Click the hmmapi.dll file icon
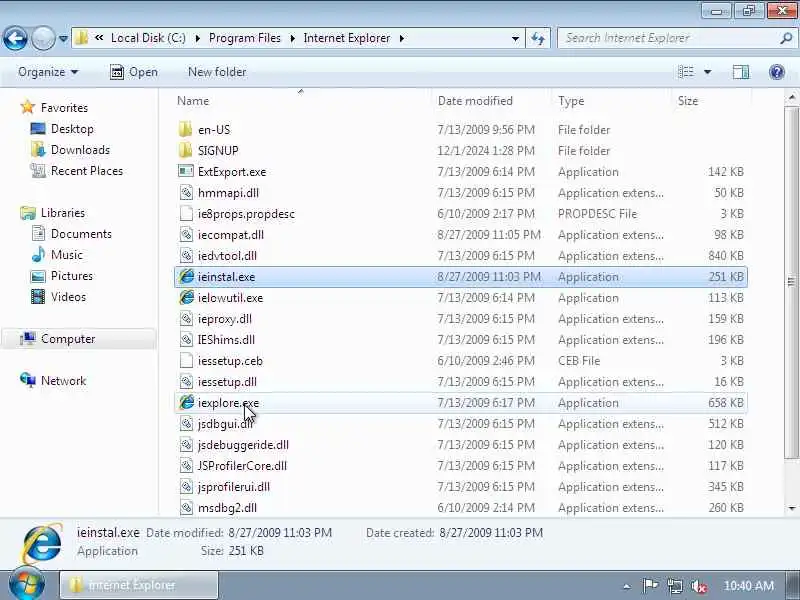 point(186,192)
